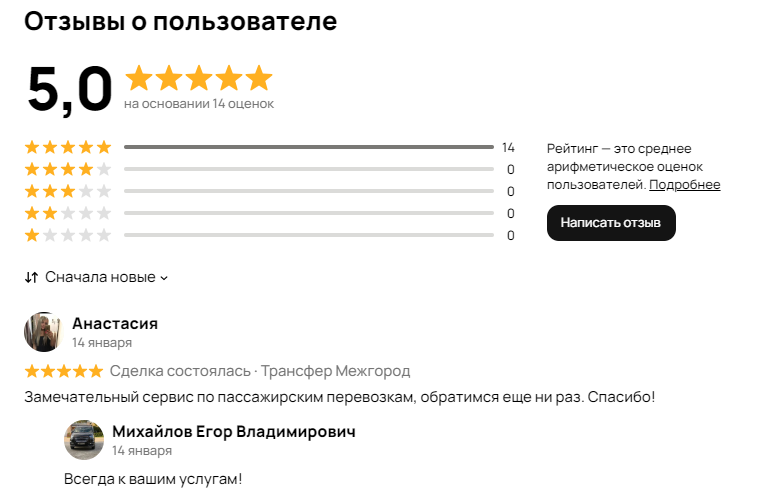
Task: Click the one-star row in rating breakdown
Action: point(270,235)
